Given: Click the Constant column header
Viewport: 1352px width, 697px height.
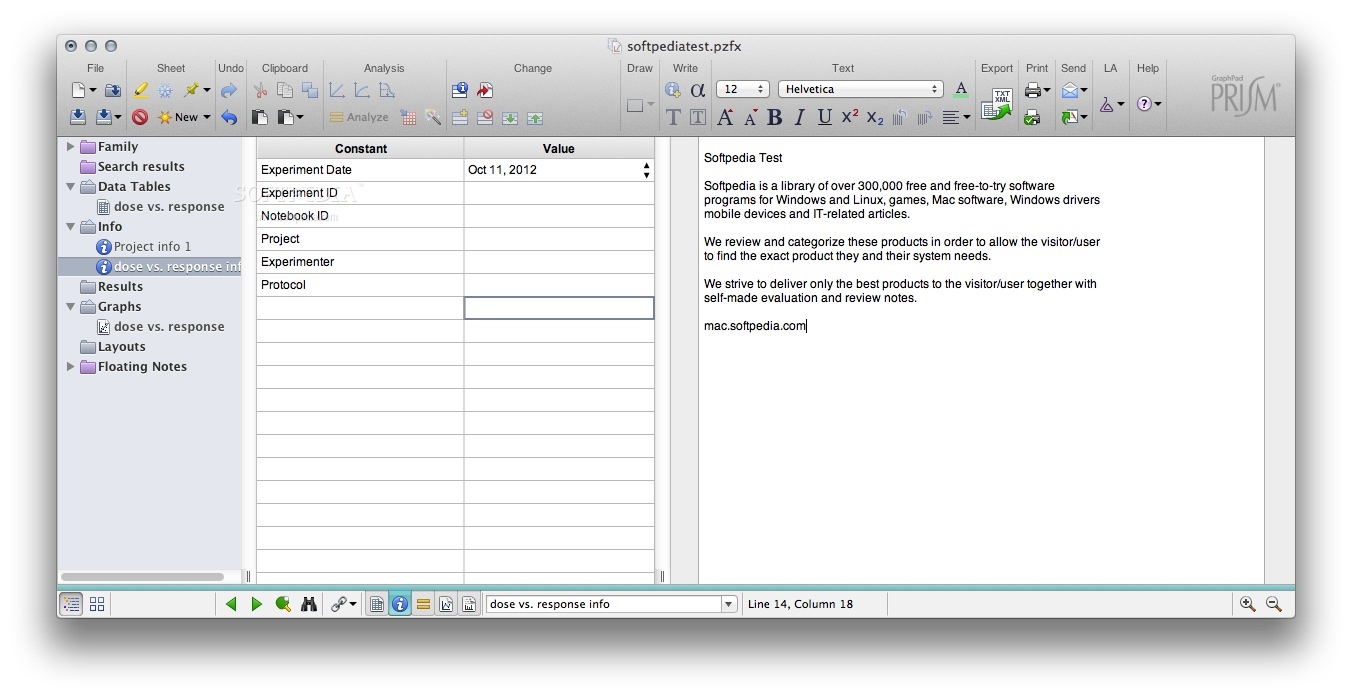Looking at the screenshot, I should [360, 148].
